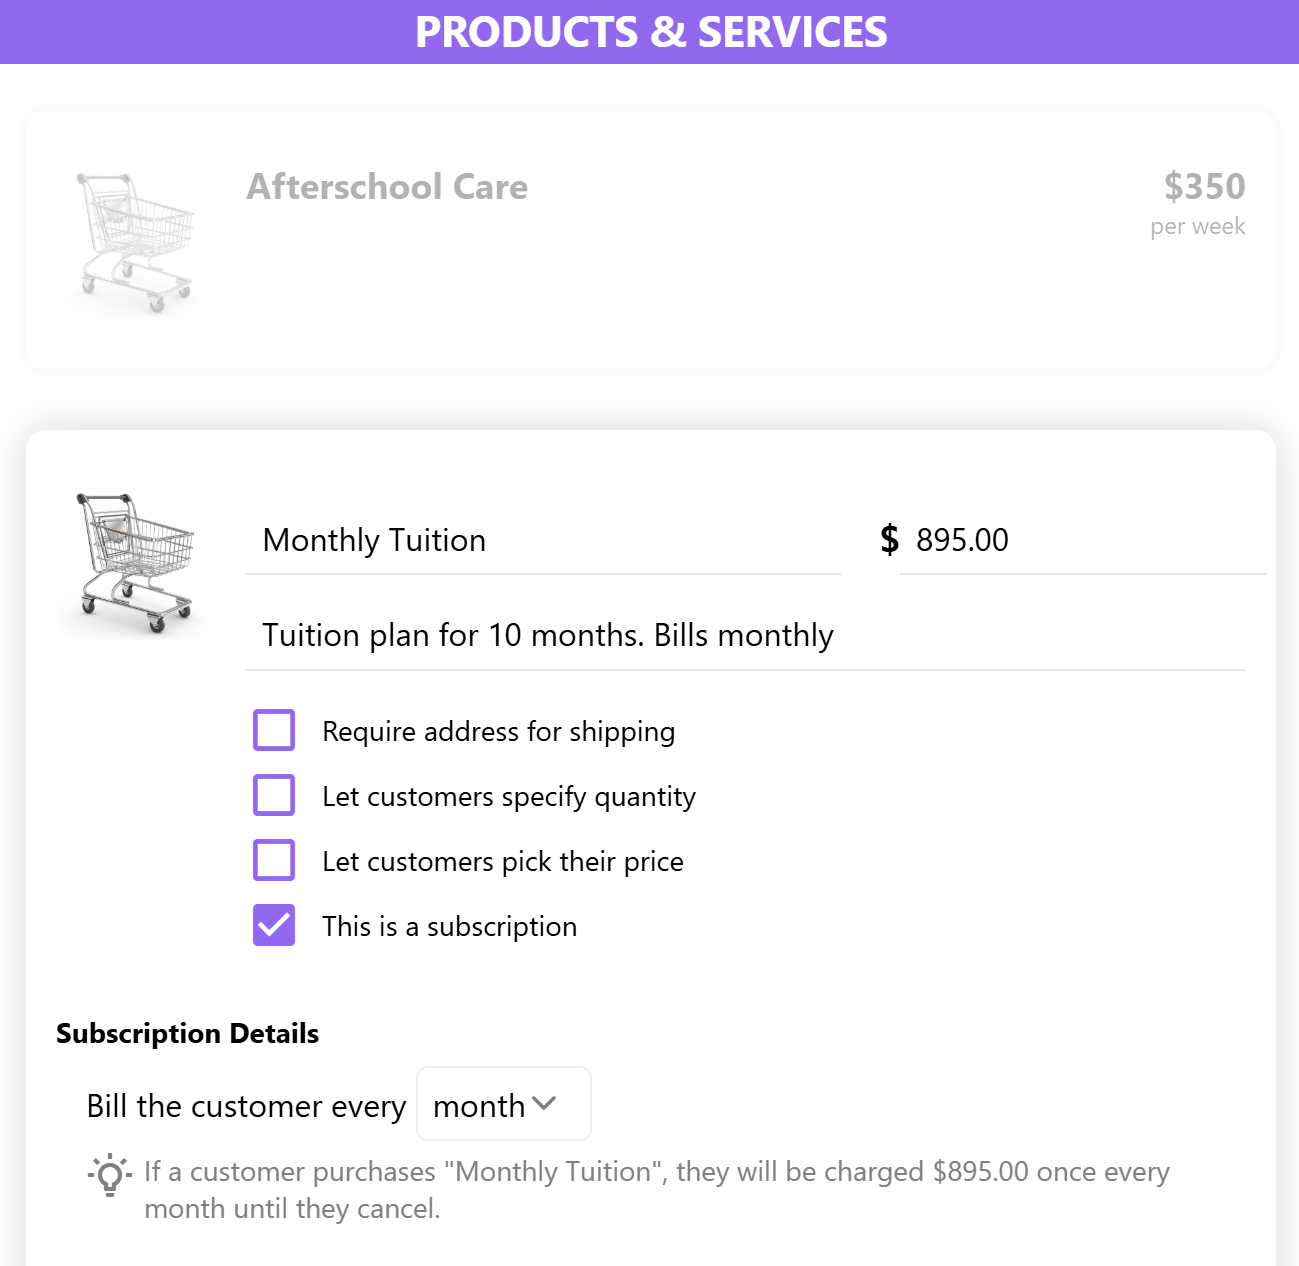Screen dimensions: 1299x1266
Task: Toggle Let customers pick their price
Action: (274, 860)
